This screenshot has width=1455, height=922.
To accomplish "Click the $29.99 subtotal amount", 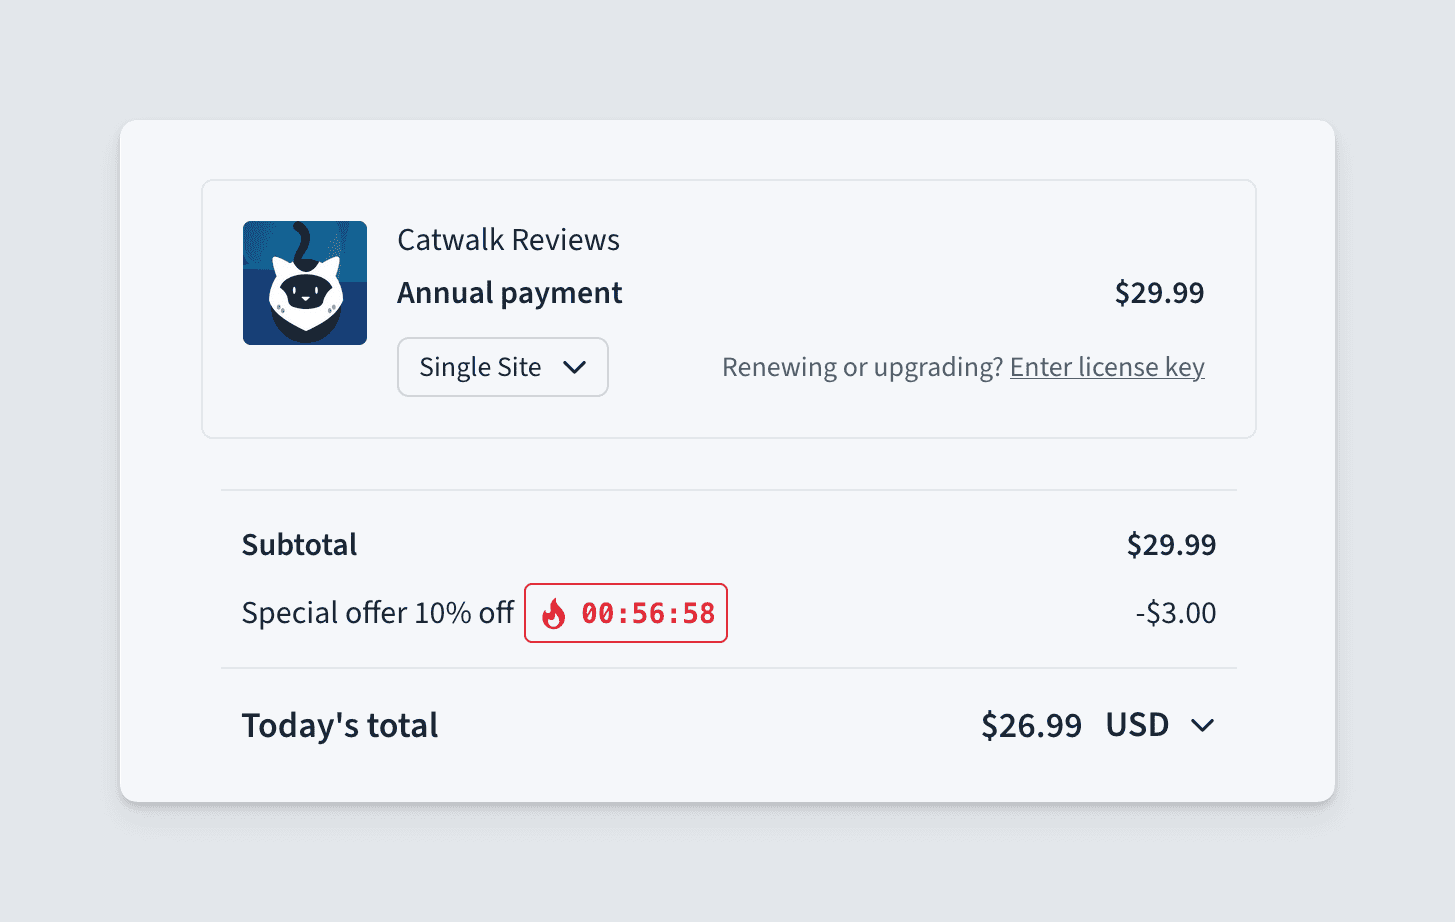I will (1171, 545).
